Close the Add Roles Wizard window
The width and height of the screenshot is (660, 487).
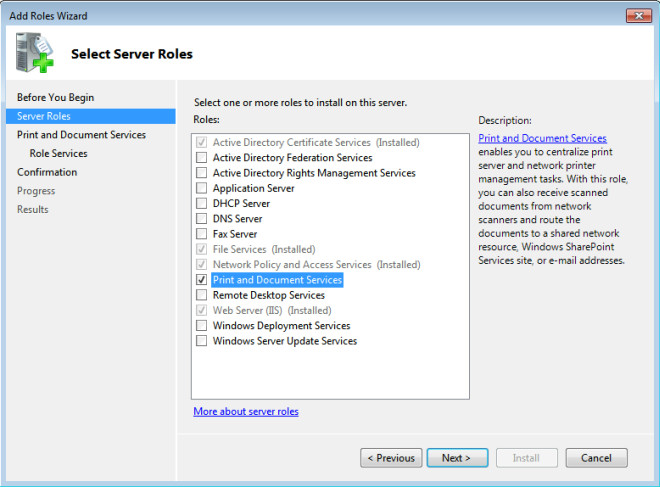(639, 16)
